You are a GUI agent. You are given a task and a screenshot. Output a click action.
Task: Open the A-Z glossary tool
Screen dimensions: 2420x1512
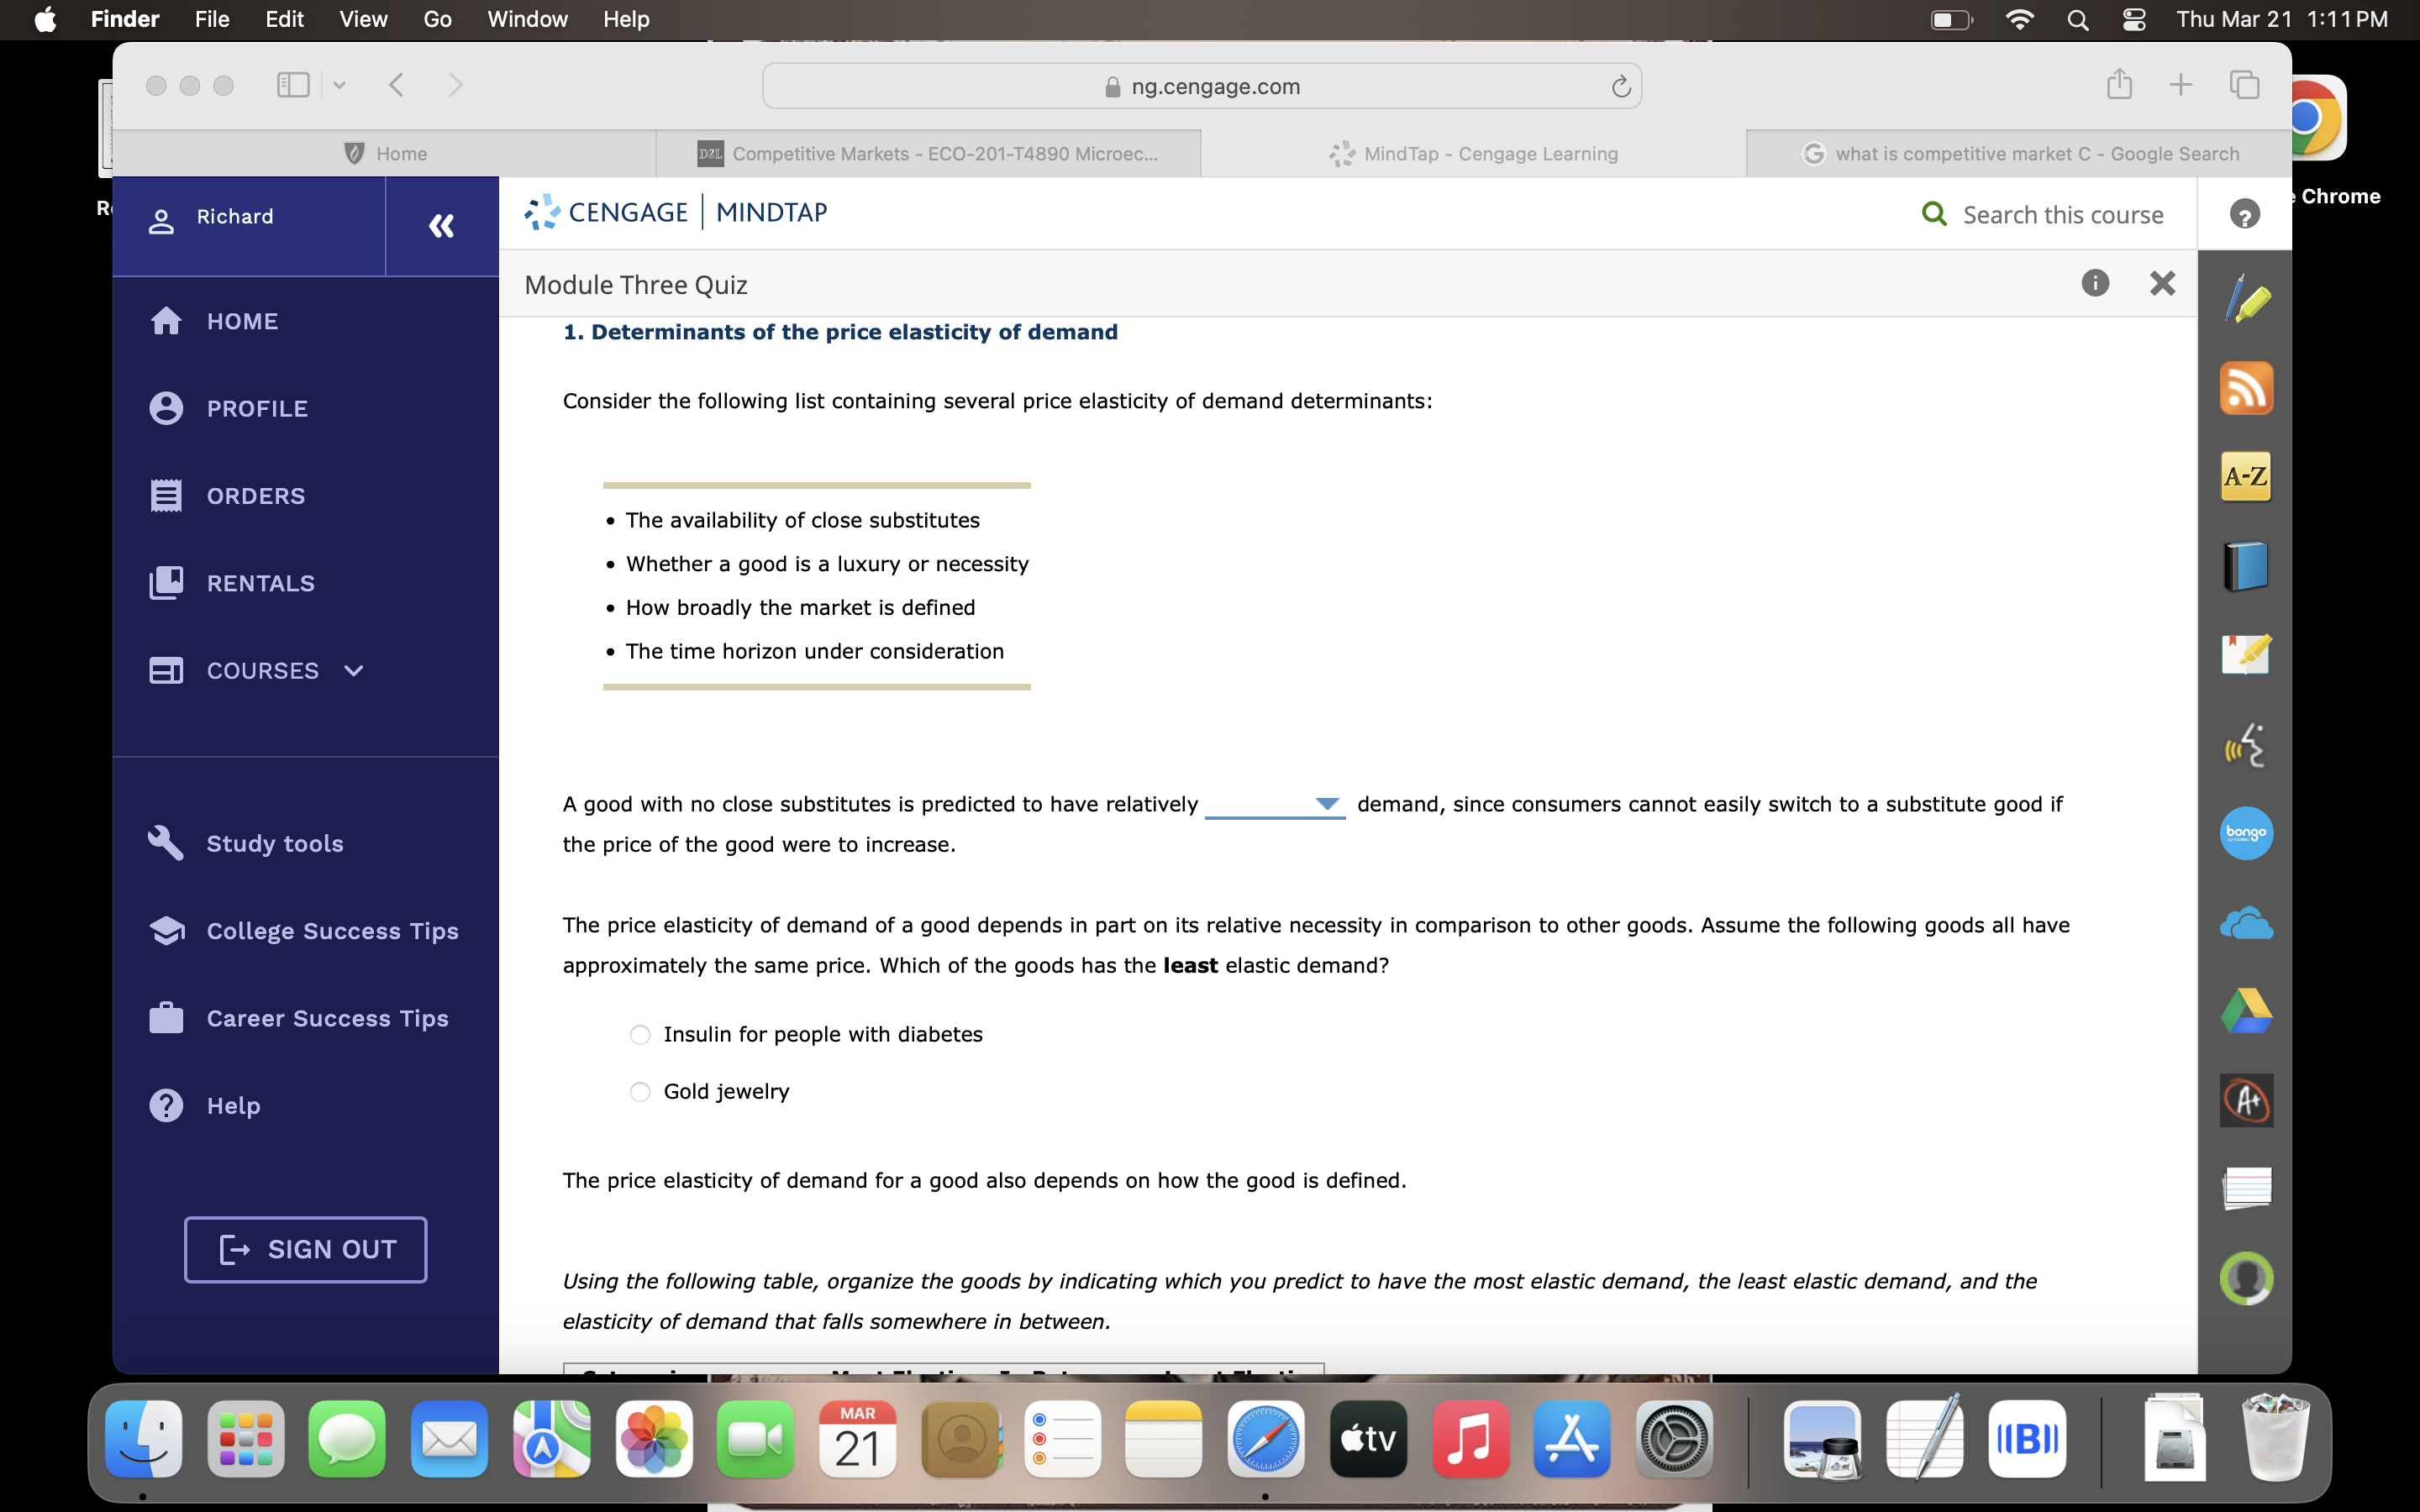click(x=2247, y=477)
